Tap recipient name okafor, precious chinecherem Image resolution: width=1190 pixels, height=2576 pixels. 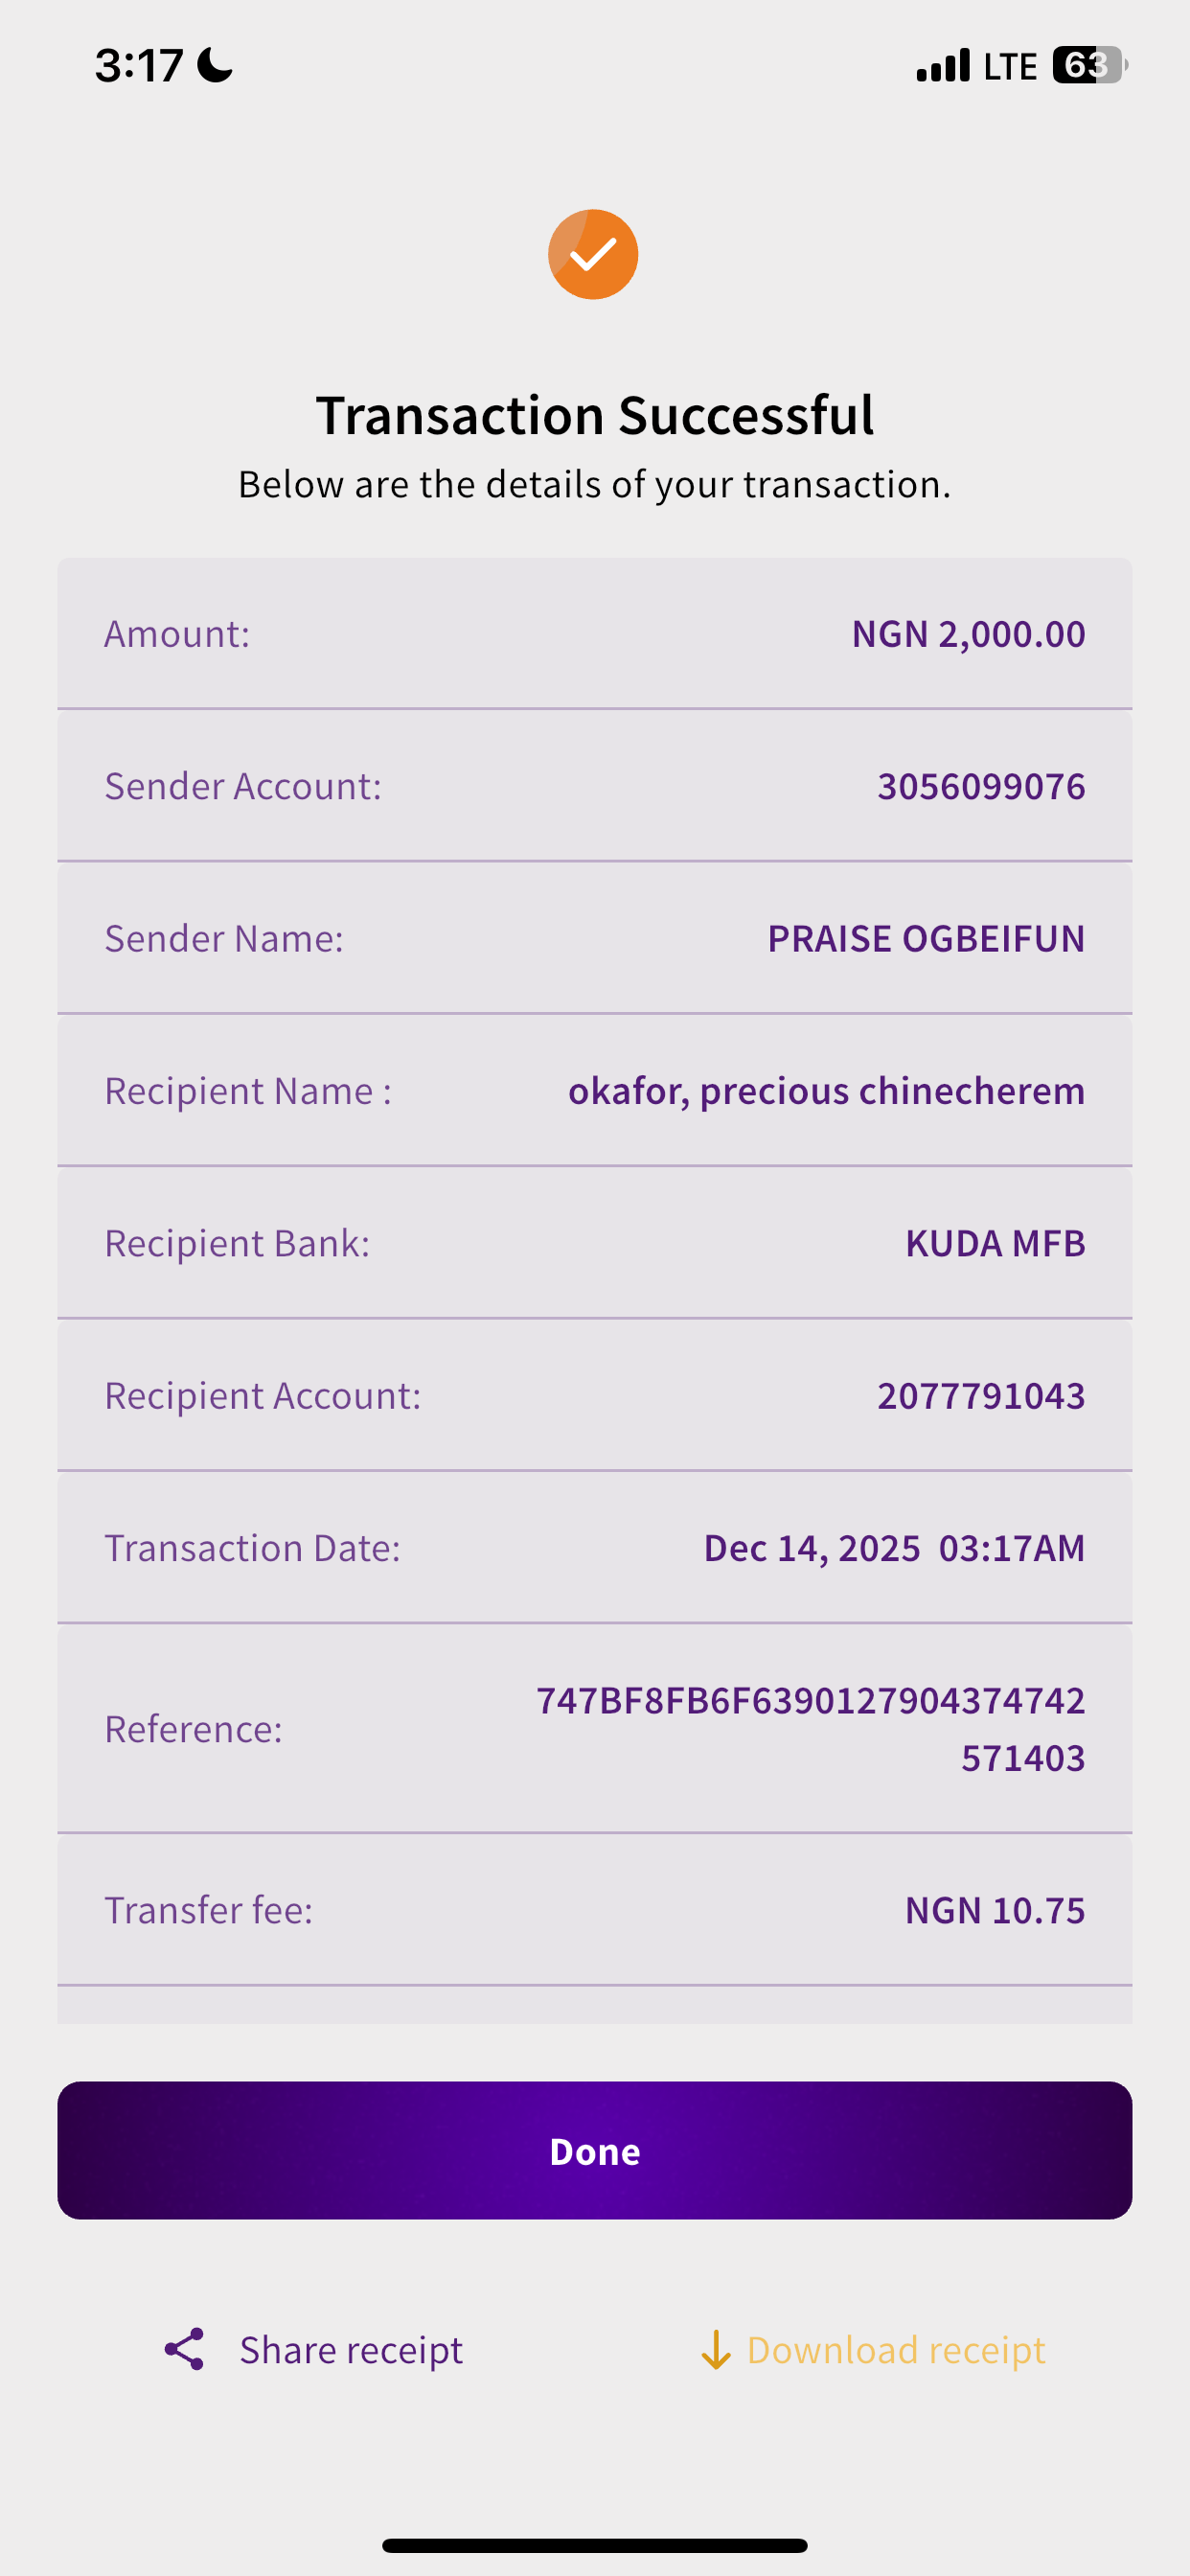pos(826,1090)
